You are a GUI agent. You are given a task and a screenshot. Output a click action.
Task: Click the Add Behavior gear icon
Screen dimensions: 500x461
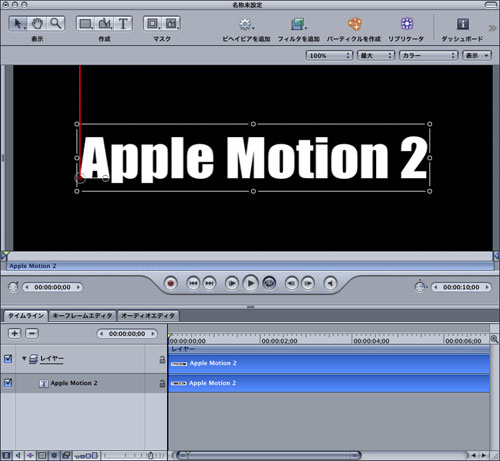pos(246,24)
